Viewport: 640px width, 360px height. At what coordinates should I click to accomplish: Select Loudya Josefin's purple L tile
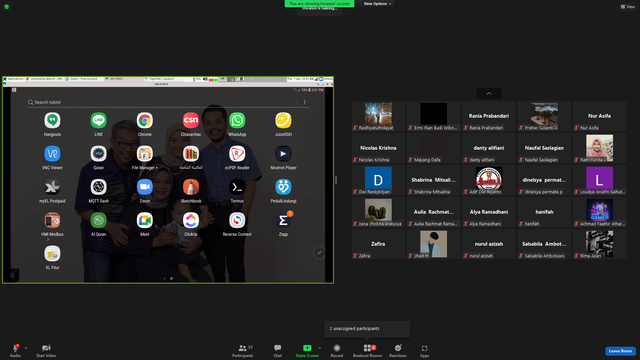(599, 180)
